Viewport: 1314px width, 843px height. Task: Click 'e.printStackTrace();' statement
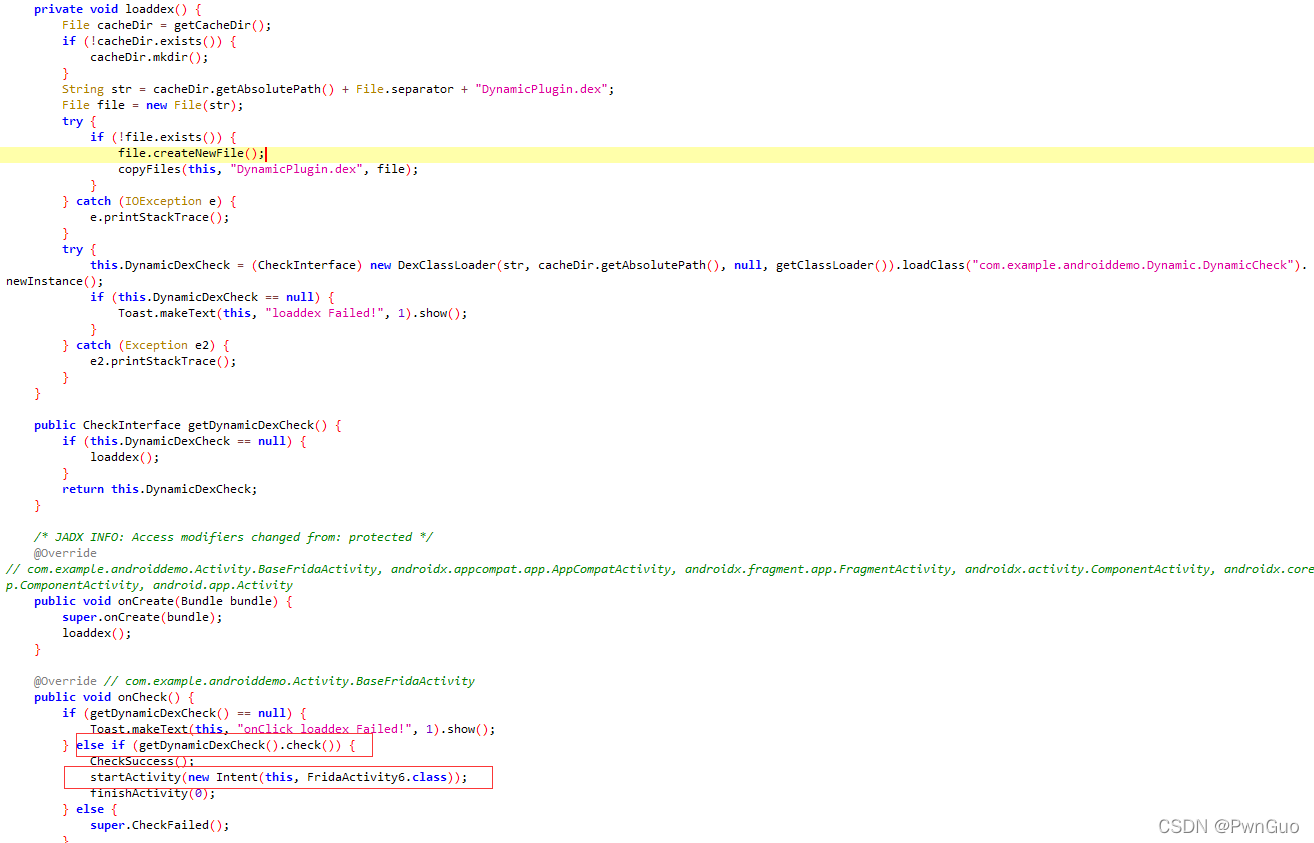tap(159, 217)
